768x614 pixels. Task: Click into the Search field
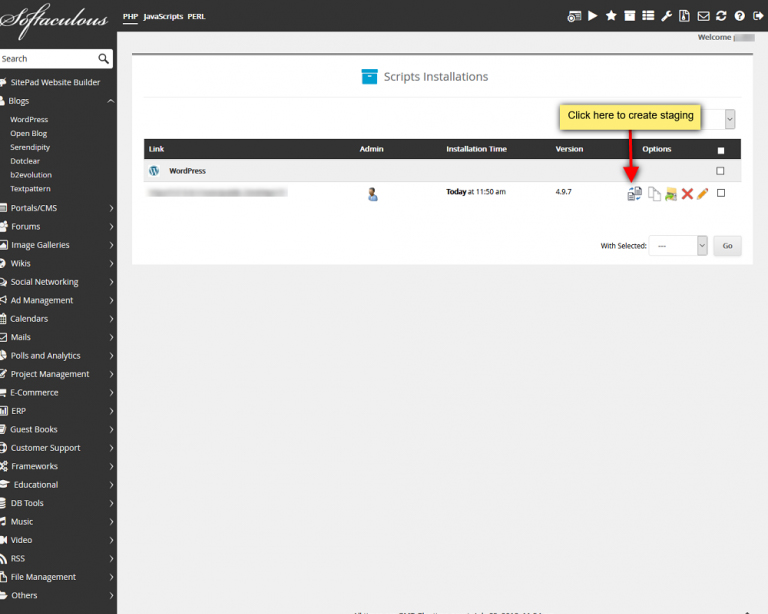[49, 59]
